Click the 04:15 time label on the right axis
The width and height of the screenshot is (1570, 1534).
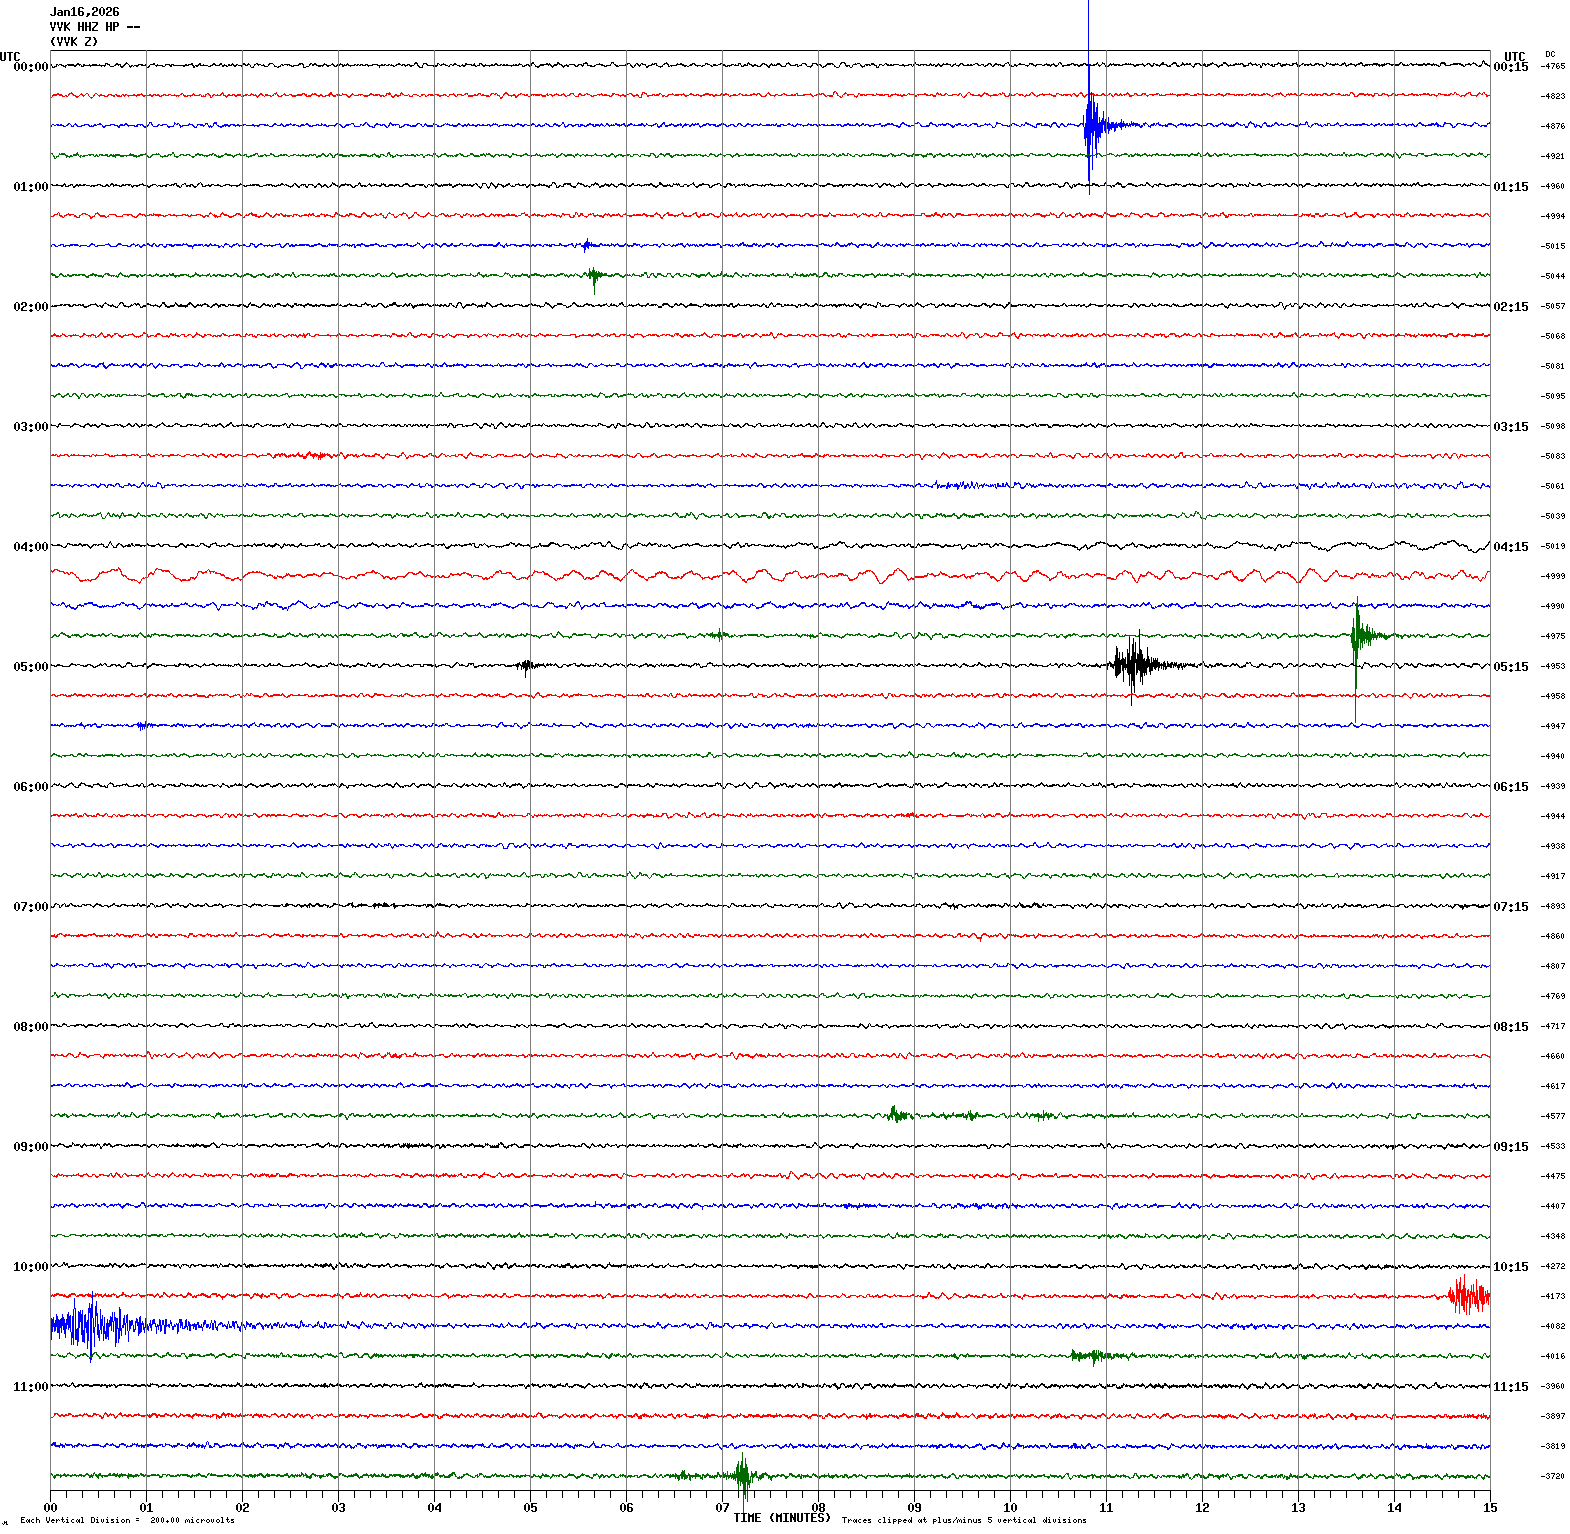(x=1510, y=547)
